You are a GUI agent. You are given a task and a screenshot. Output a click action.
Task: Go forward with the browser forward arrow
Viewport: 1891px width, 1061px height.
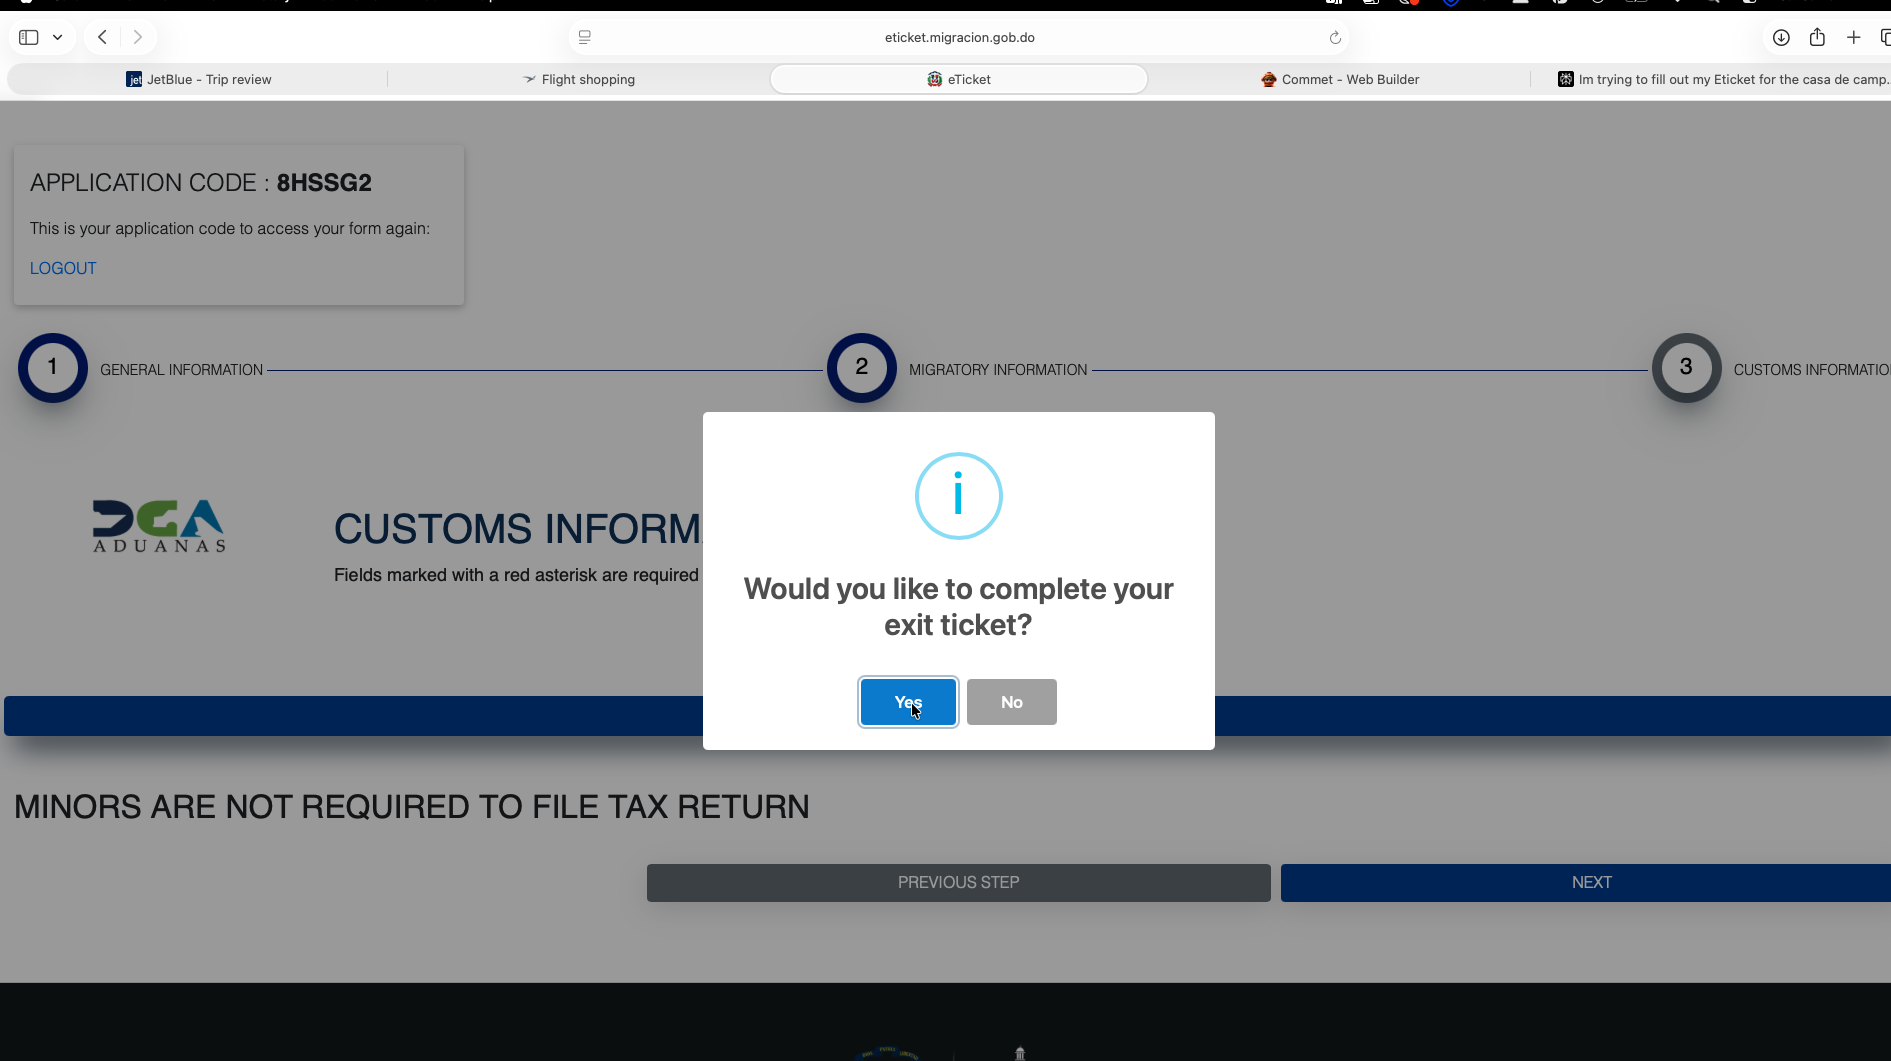tap(138, 37)
